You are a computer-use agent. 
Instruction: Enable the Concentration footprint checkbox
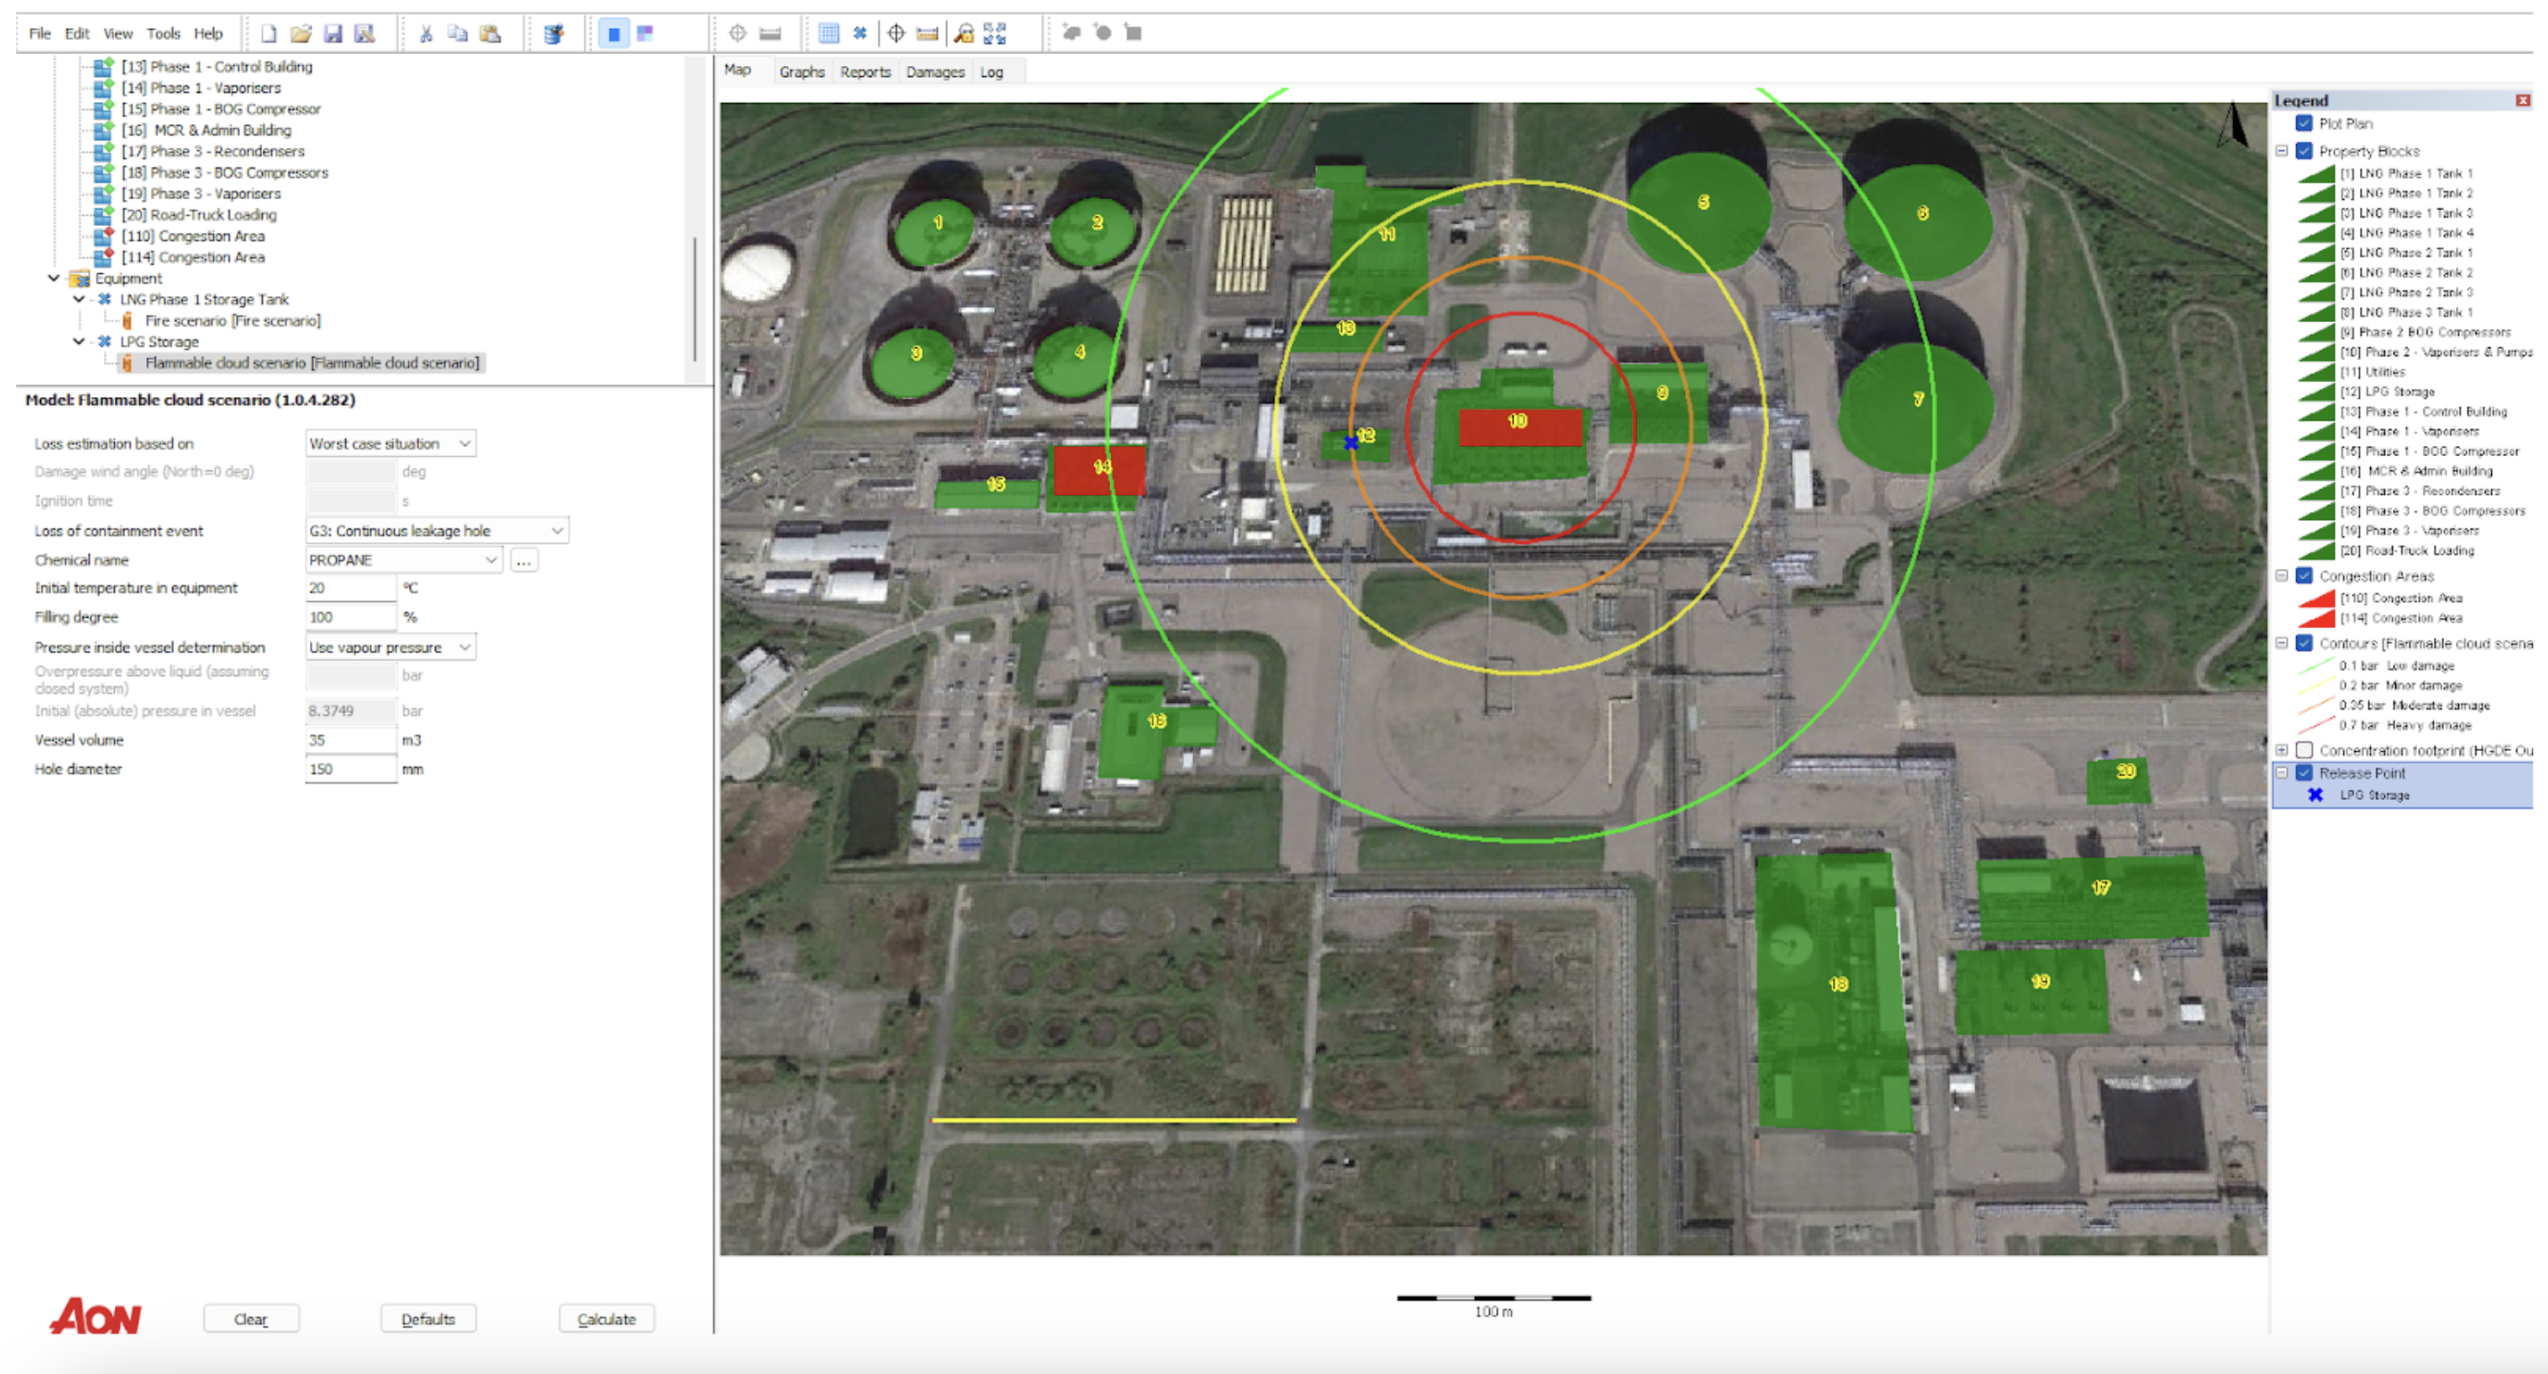(2304, 750)
